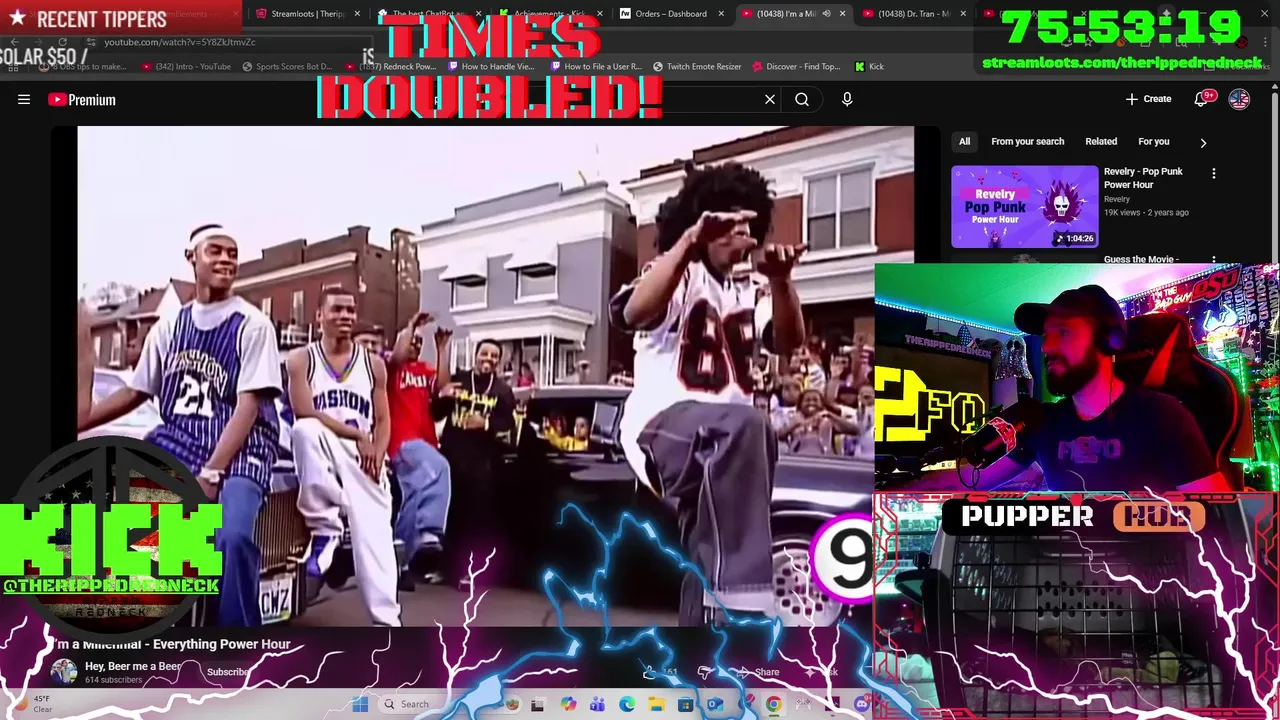Open options menu for Revelry Pop Punk video
1280x720 pixels.
[1214, 173]
